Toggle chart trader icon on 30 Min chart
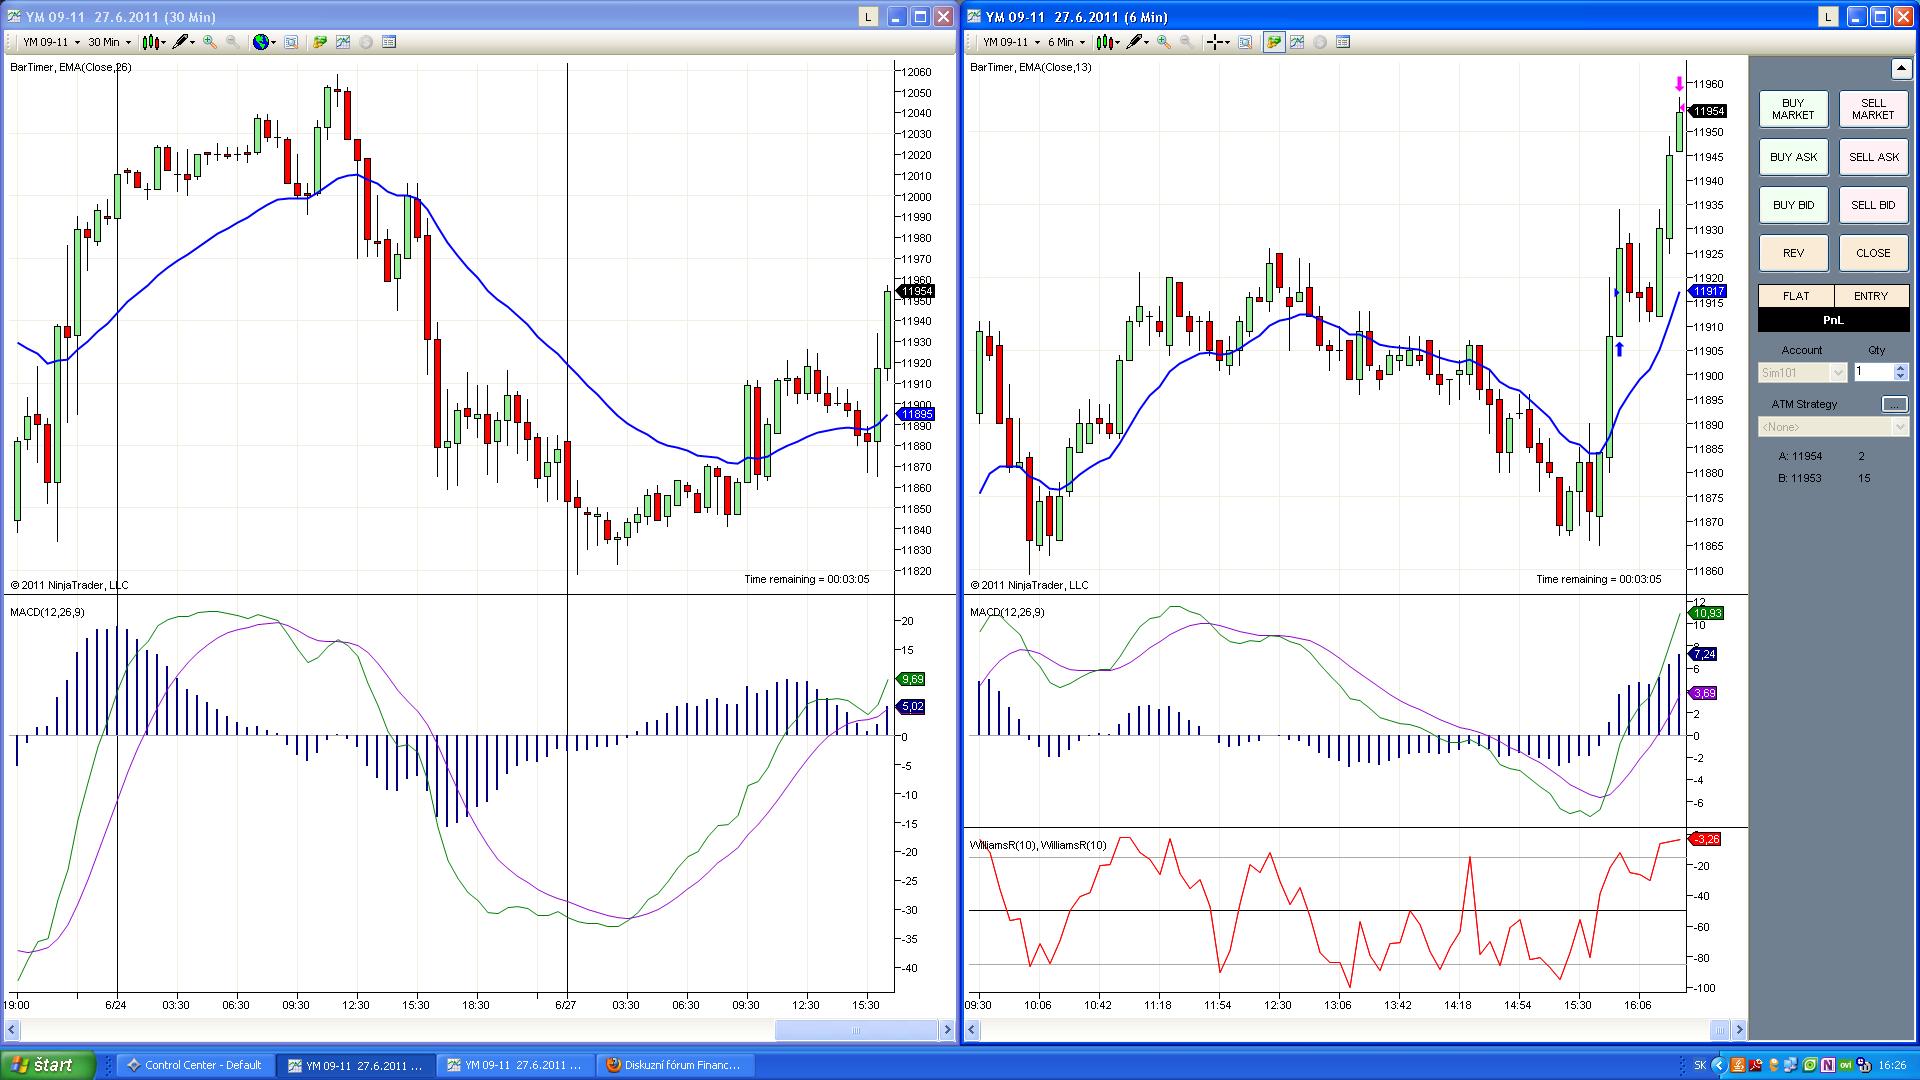The image size is (1920, 1080). click(319, 42)
